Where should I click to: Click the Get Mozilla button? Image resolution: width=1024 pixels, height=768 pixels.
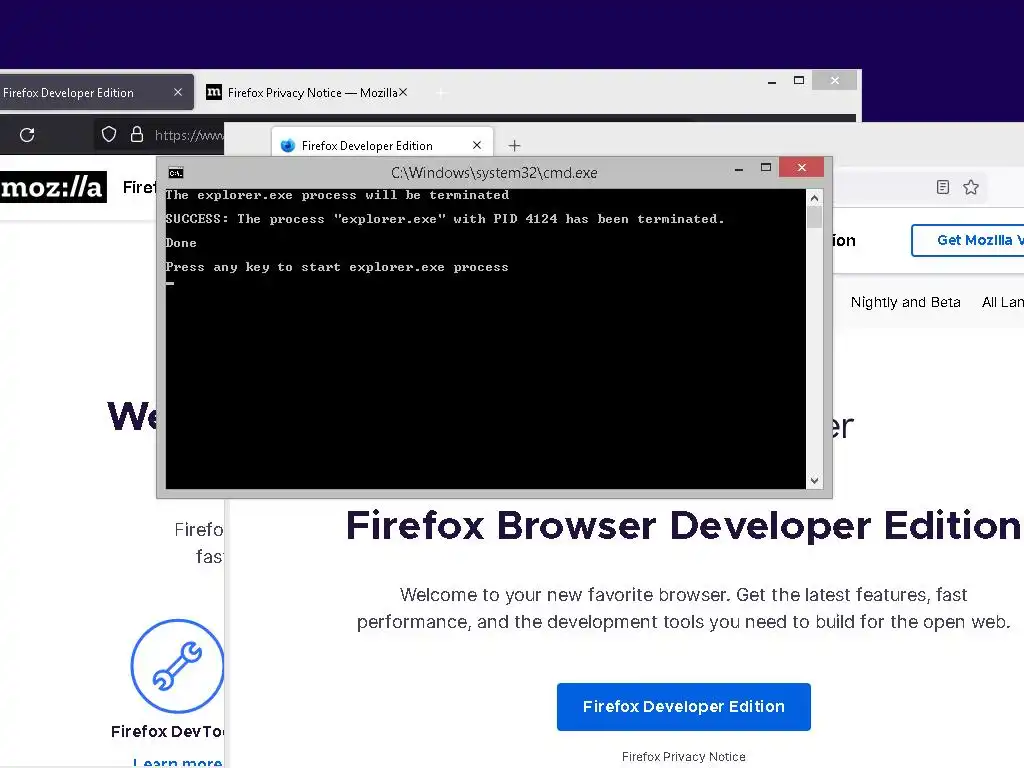pyautogui.click(x=968, y=240)
